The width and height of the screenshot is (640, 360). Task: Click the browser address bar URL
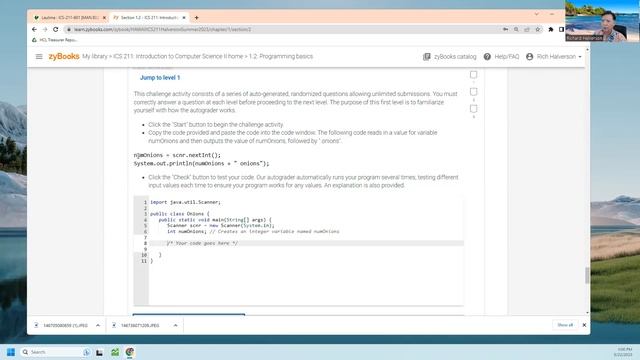pyautogui.click(x=162, y=29)
